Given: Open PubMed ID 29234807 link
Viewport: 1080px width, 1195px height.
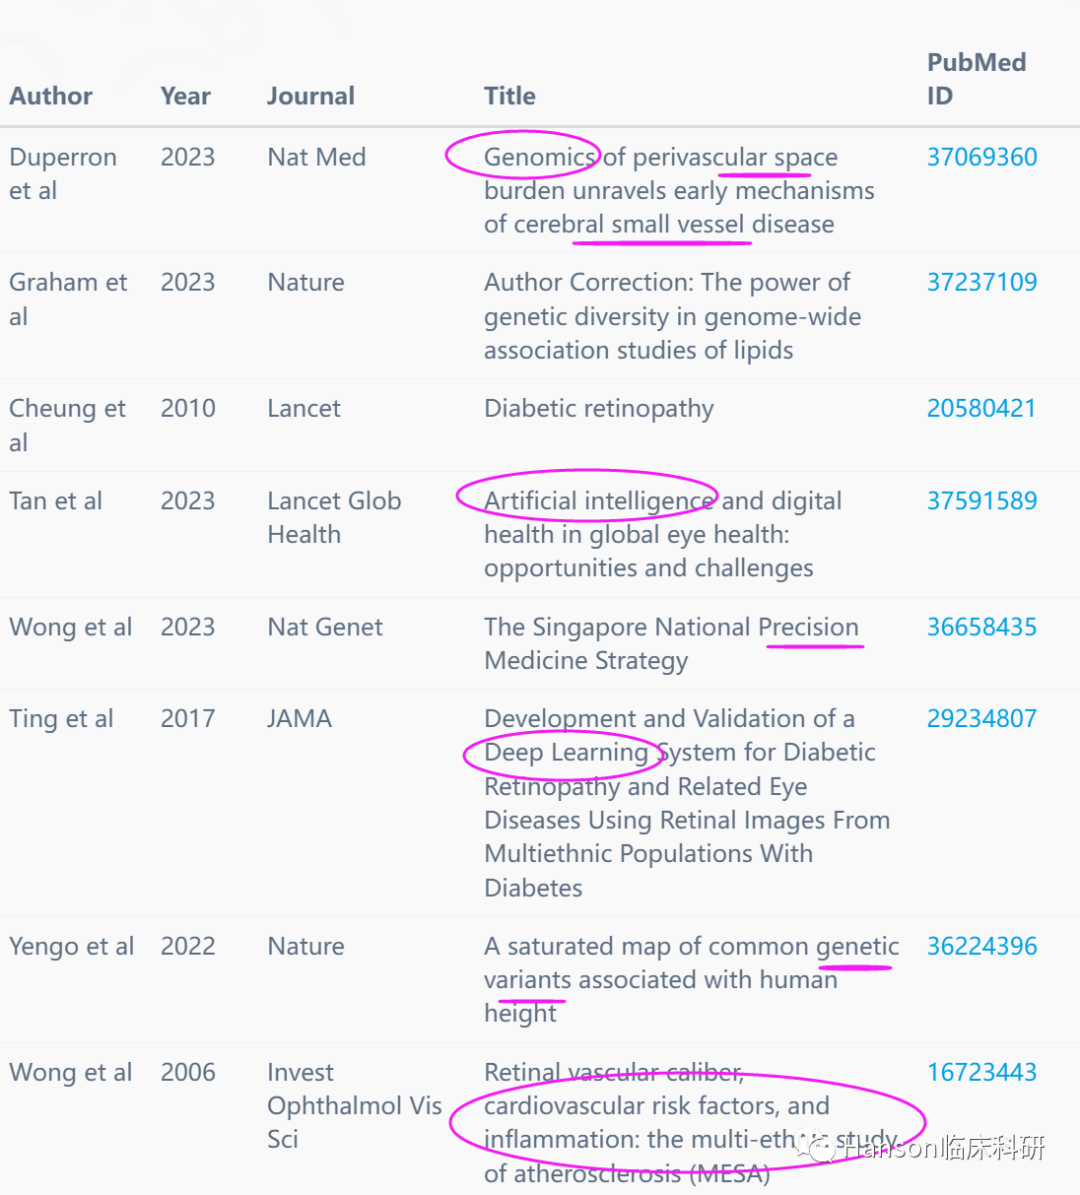Looking at the screenshot, I should (982, 718).
